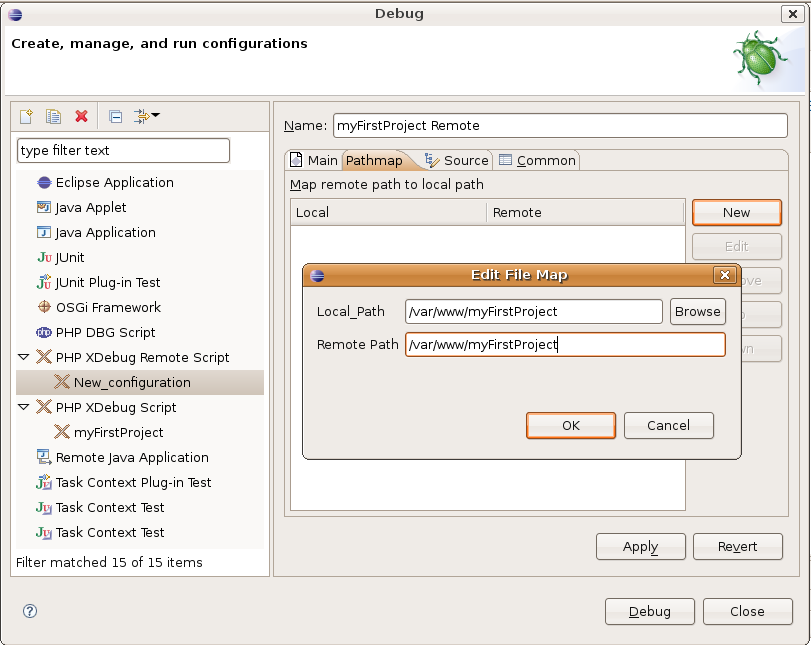The width and height of the screenshot is (811, 645).
Task: Click the red delete configuration icon
Action: 82,117
